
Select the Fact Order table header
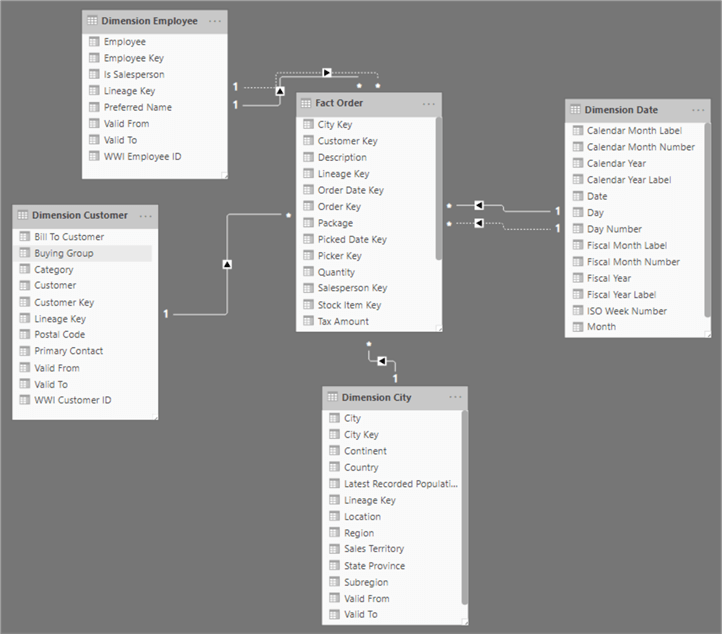pos(369,104)
